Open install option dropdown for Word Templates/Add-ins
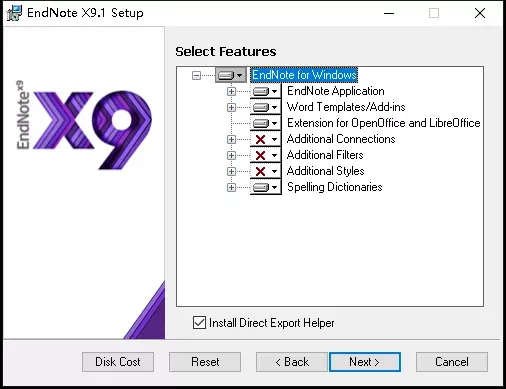506x389 pixels. tap(266, 107)
